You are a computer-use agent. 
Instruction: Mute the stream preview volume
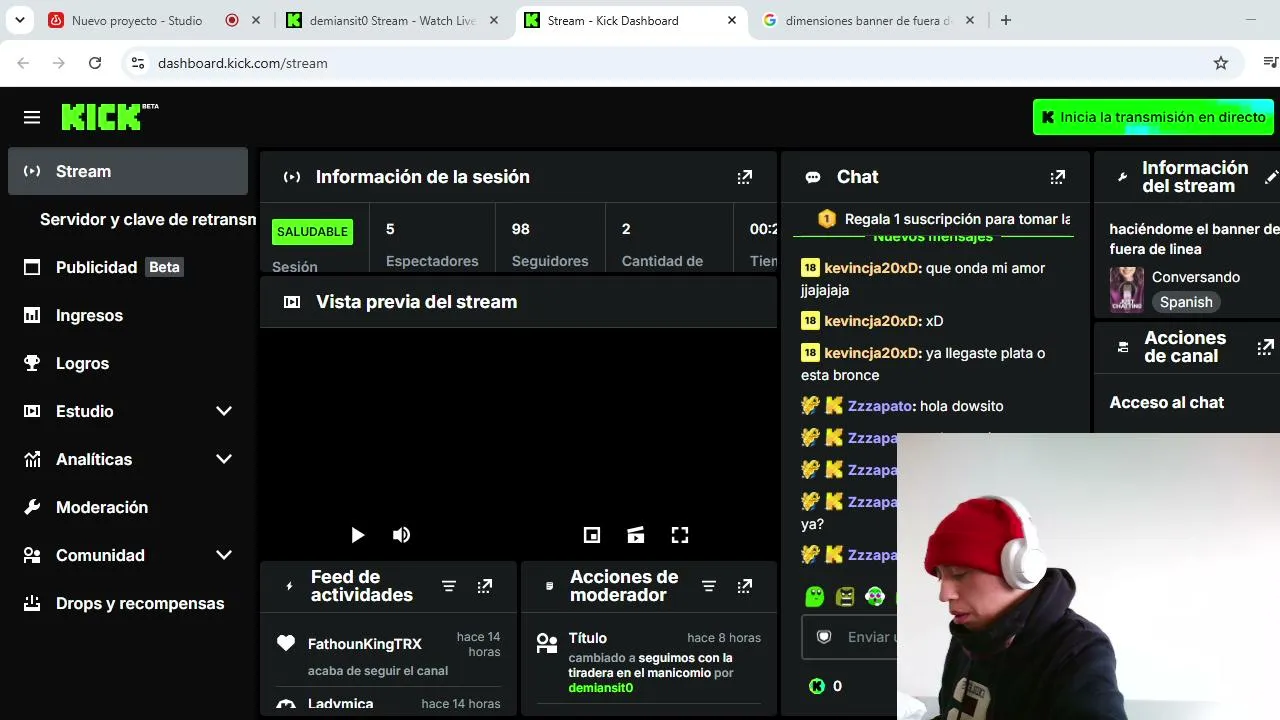401,535
